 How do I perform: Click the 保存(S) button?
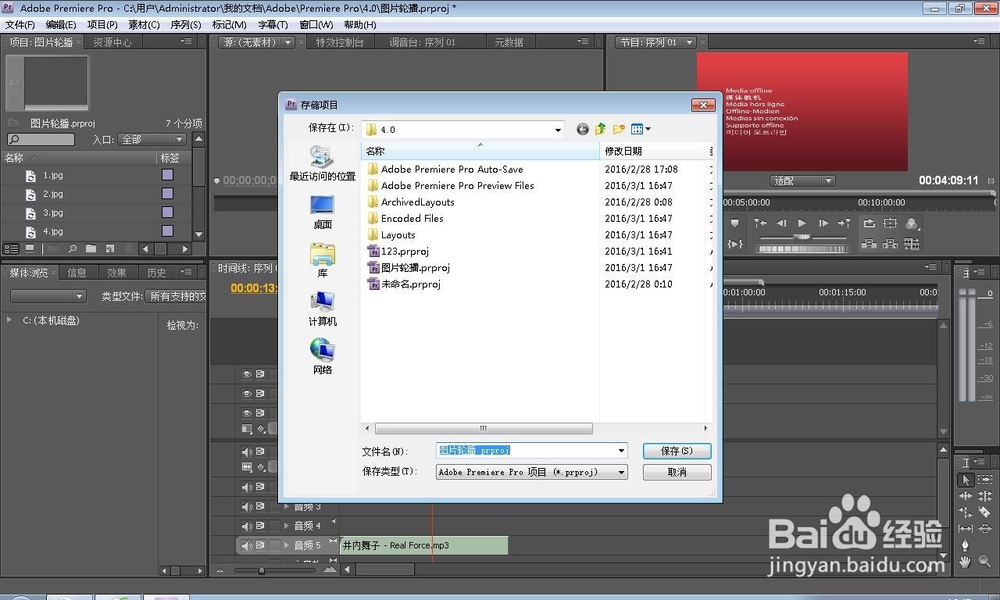(x=677, y=451)
